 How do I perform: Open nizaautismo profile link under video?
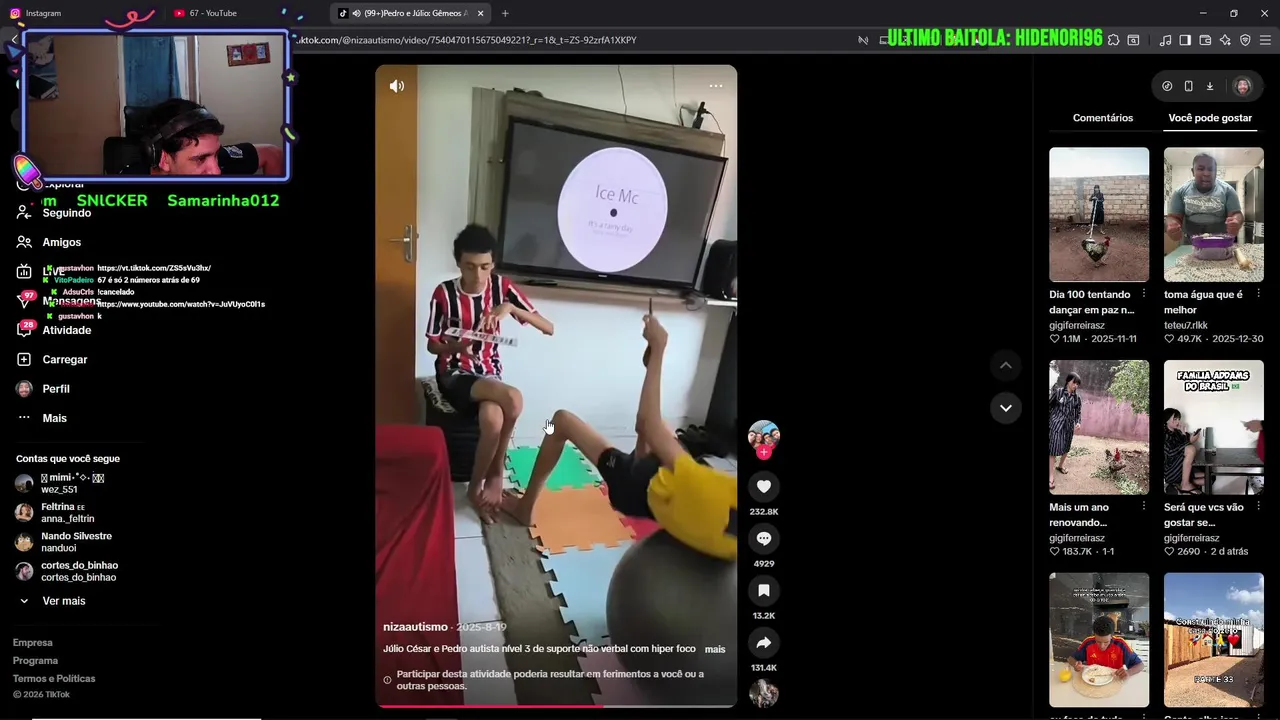pos(415,627)
